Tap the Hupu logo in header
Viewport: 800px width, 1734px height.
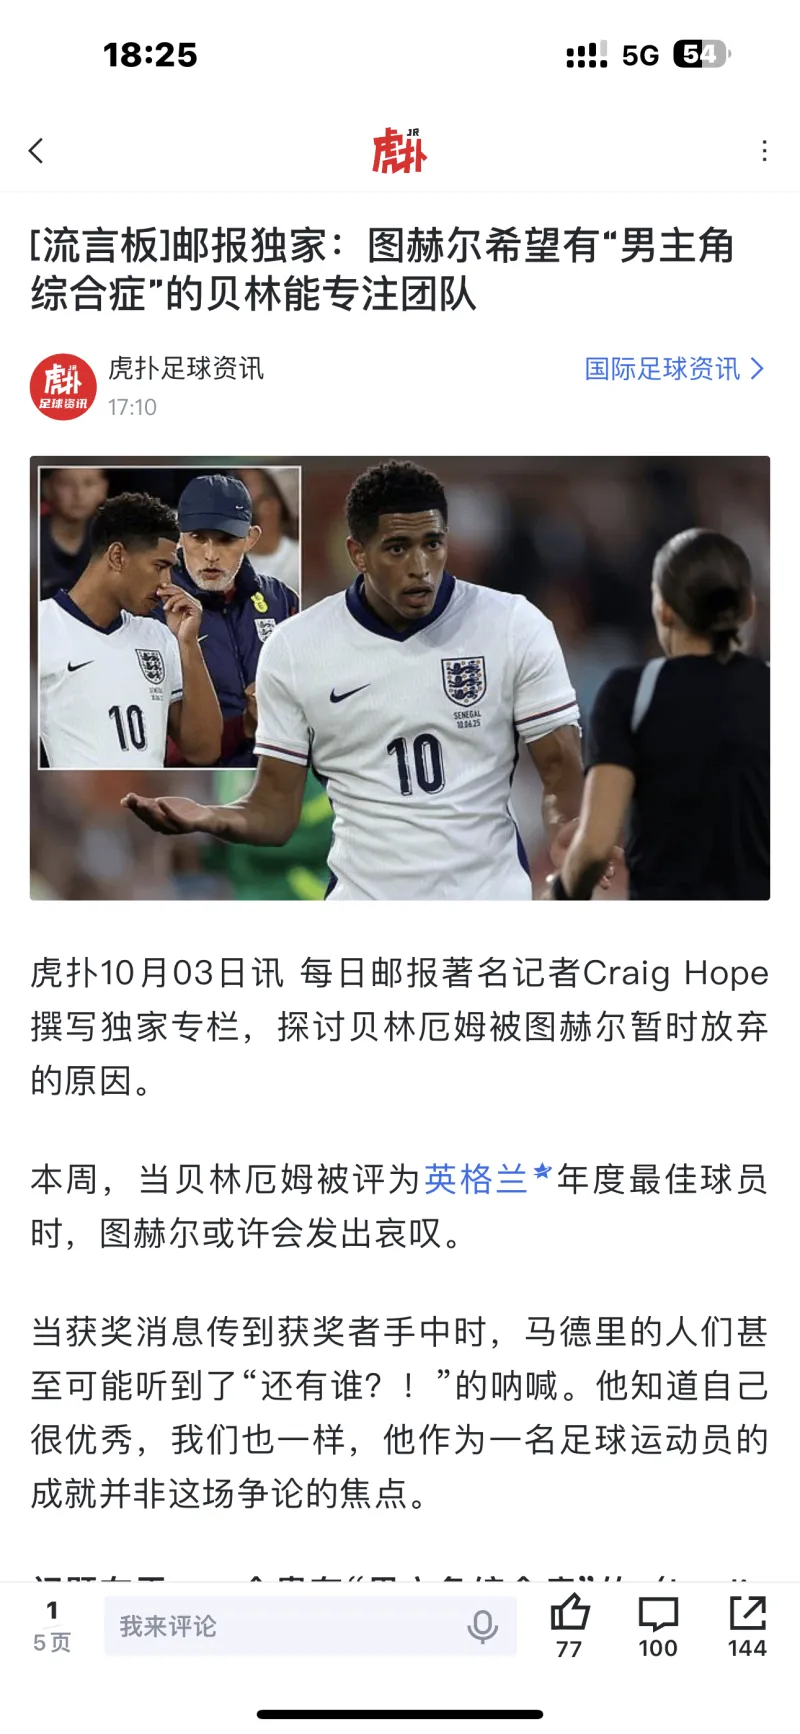click(x=400, y=151)
